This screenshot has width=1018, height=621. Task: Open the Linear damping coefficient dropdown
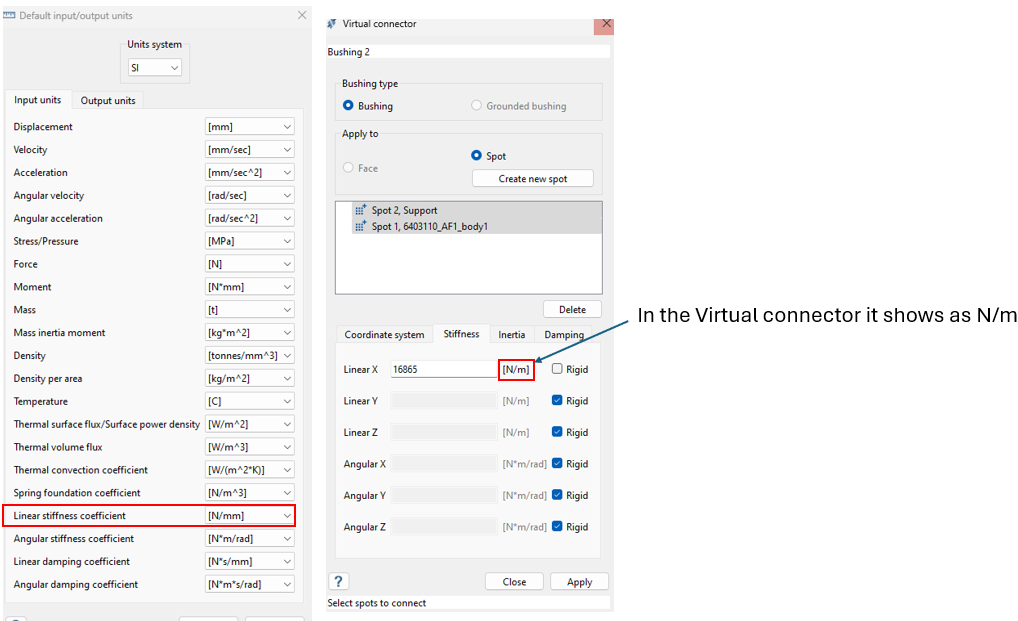250,561
